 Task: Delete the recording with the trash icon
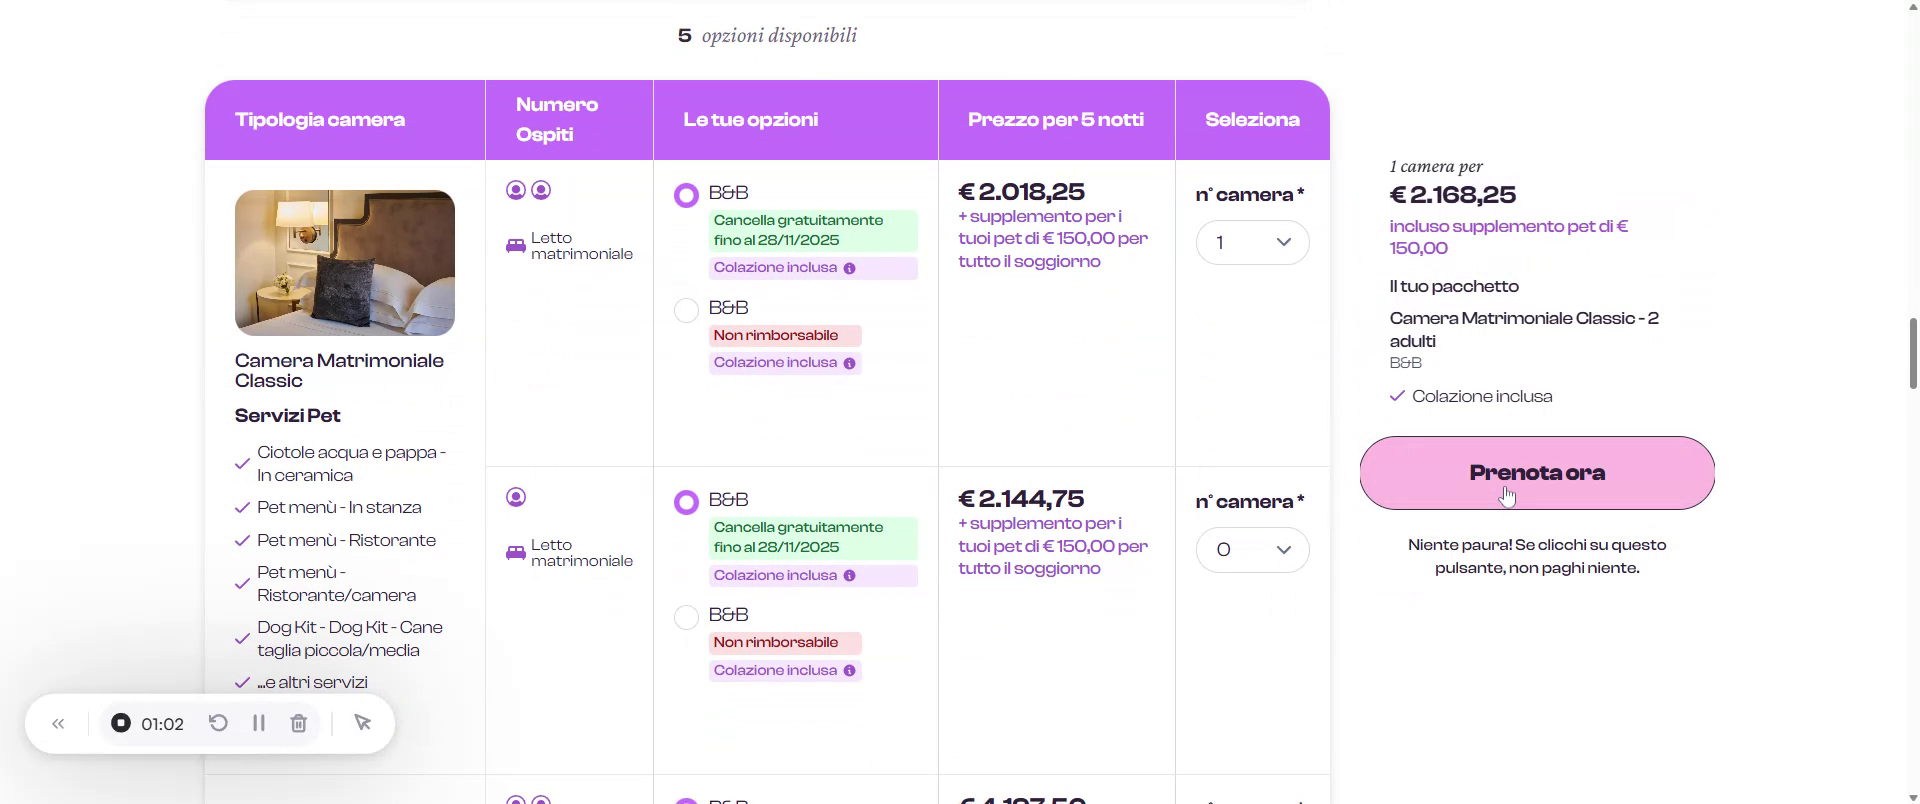pos(298,723)
